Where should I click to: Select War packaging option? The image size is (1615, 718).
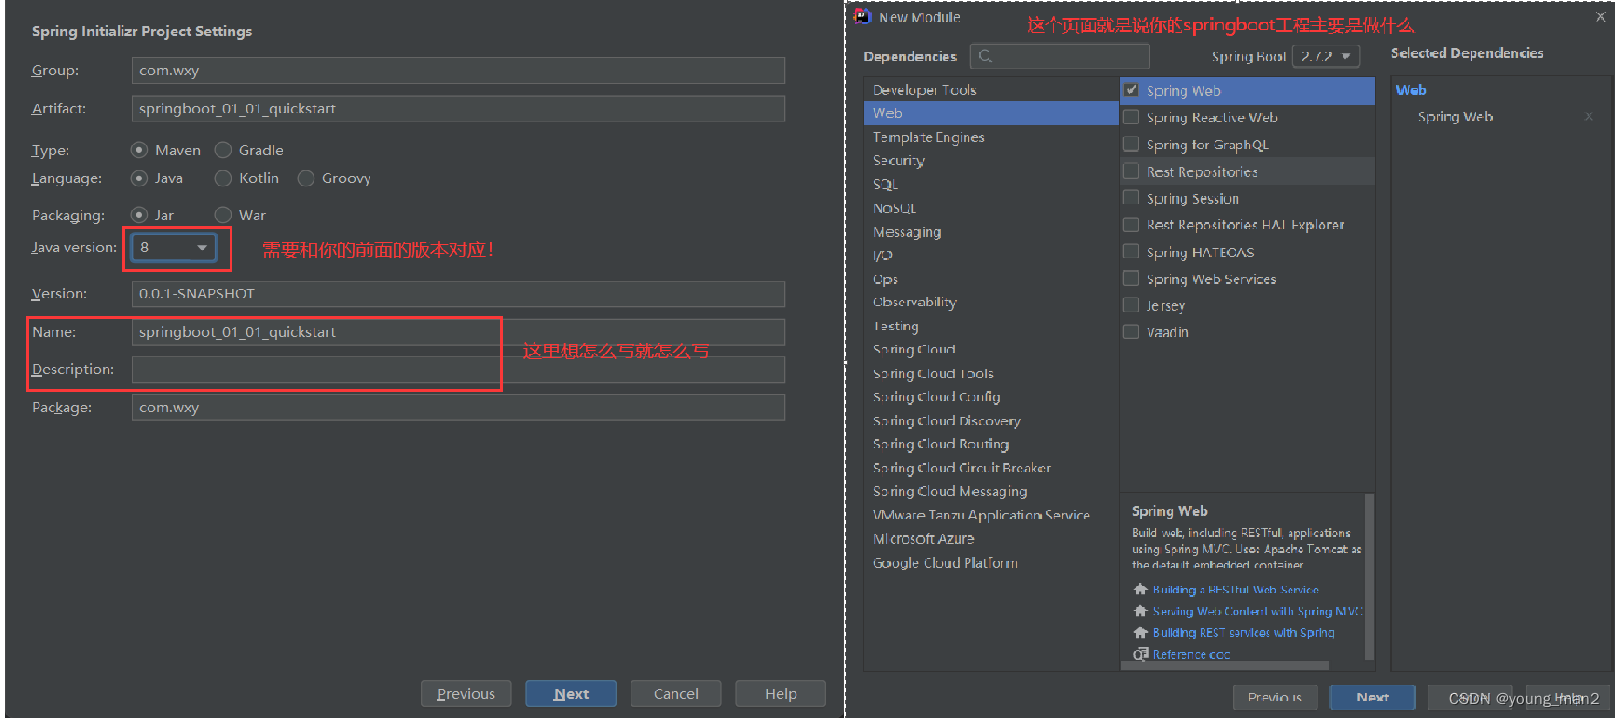pyautogui.click(x=223, y=215)
